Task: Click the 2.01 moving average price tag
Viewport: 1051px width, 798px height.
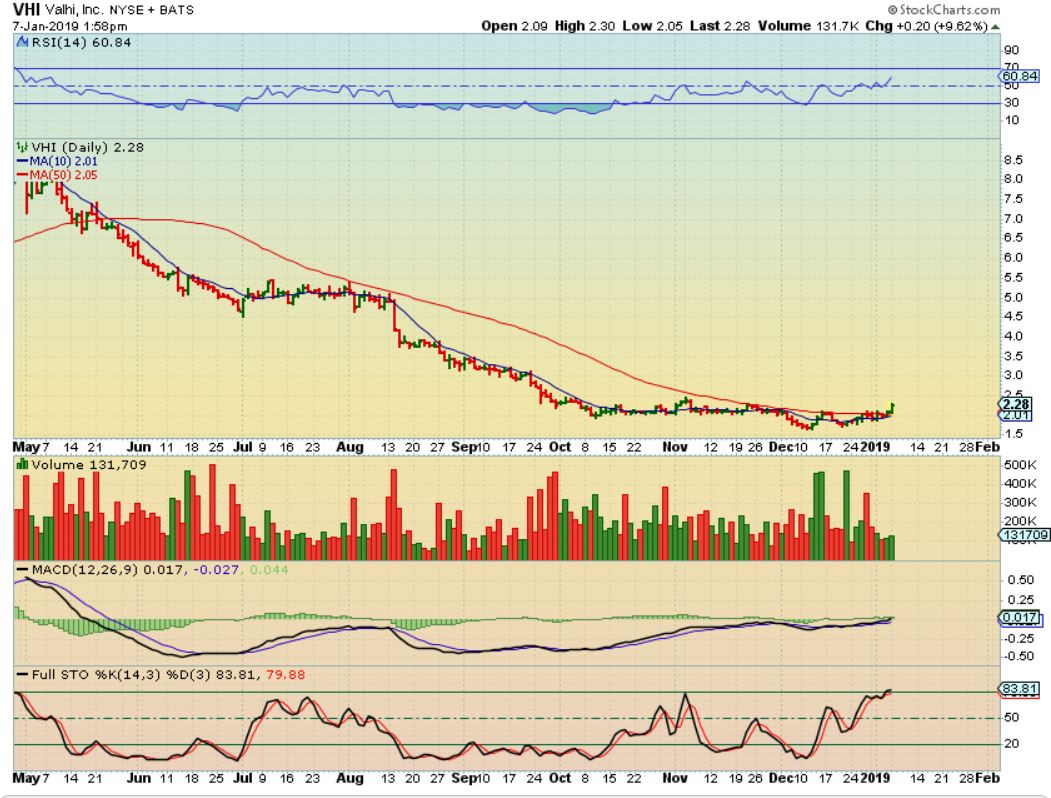Action: [1016, 415]
